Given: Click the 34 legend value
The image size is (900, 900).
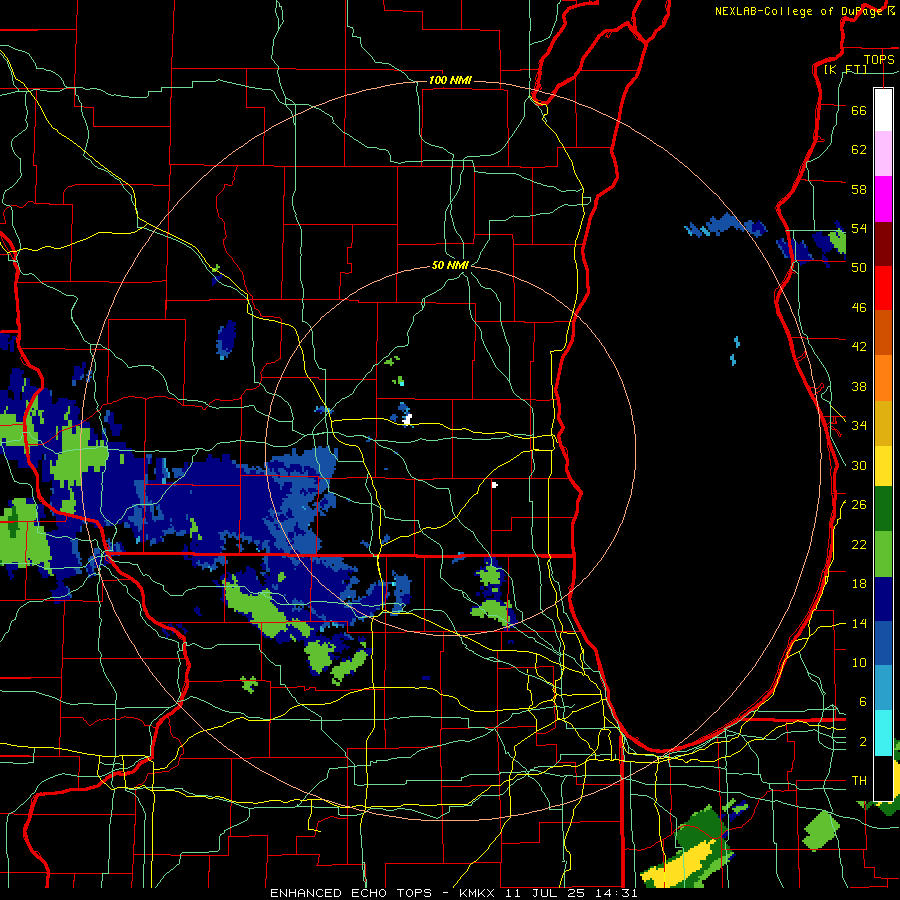Looking at the screenshot, I should tap(859, 426).
